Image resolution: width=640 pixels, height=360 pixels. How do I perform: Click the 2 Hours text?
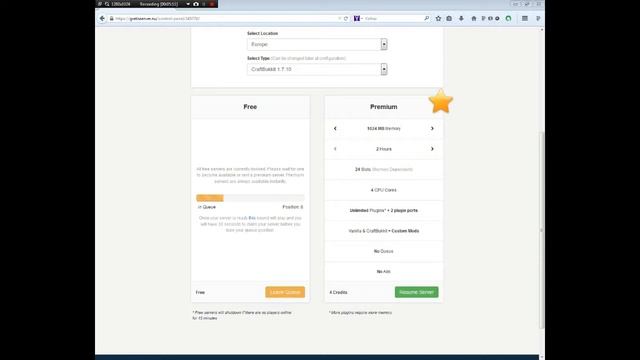click(x=384, y=149)
